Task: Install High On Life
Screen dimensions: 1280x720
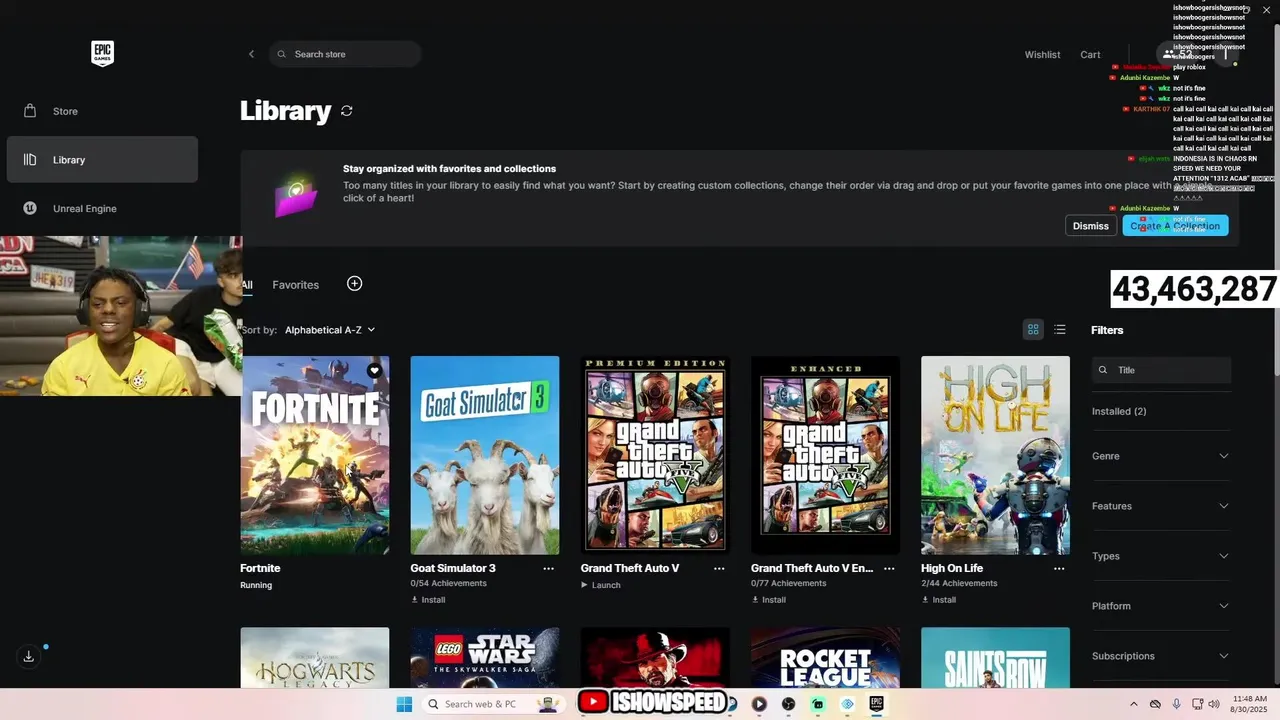Action: (938, 600)
